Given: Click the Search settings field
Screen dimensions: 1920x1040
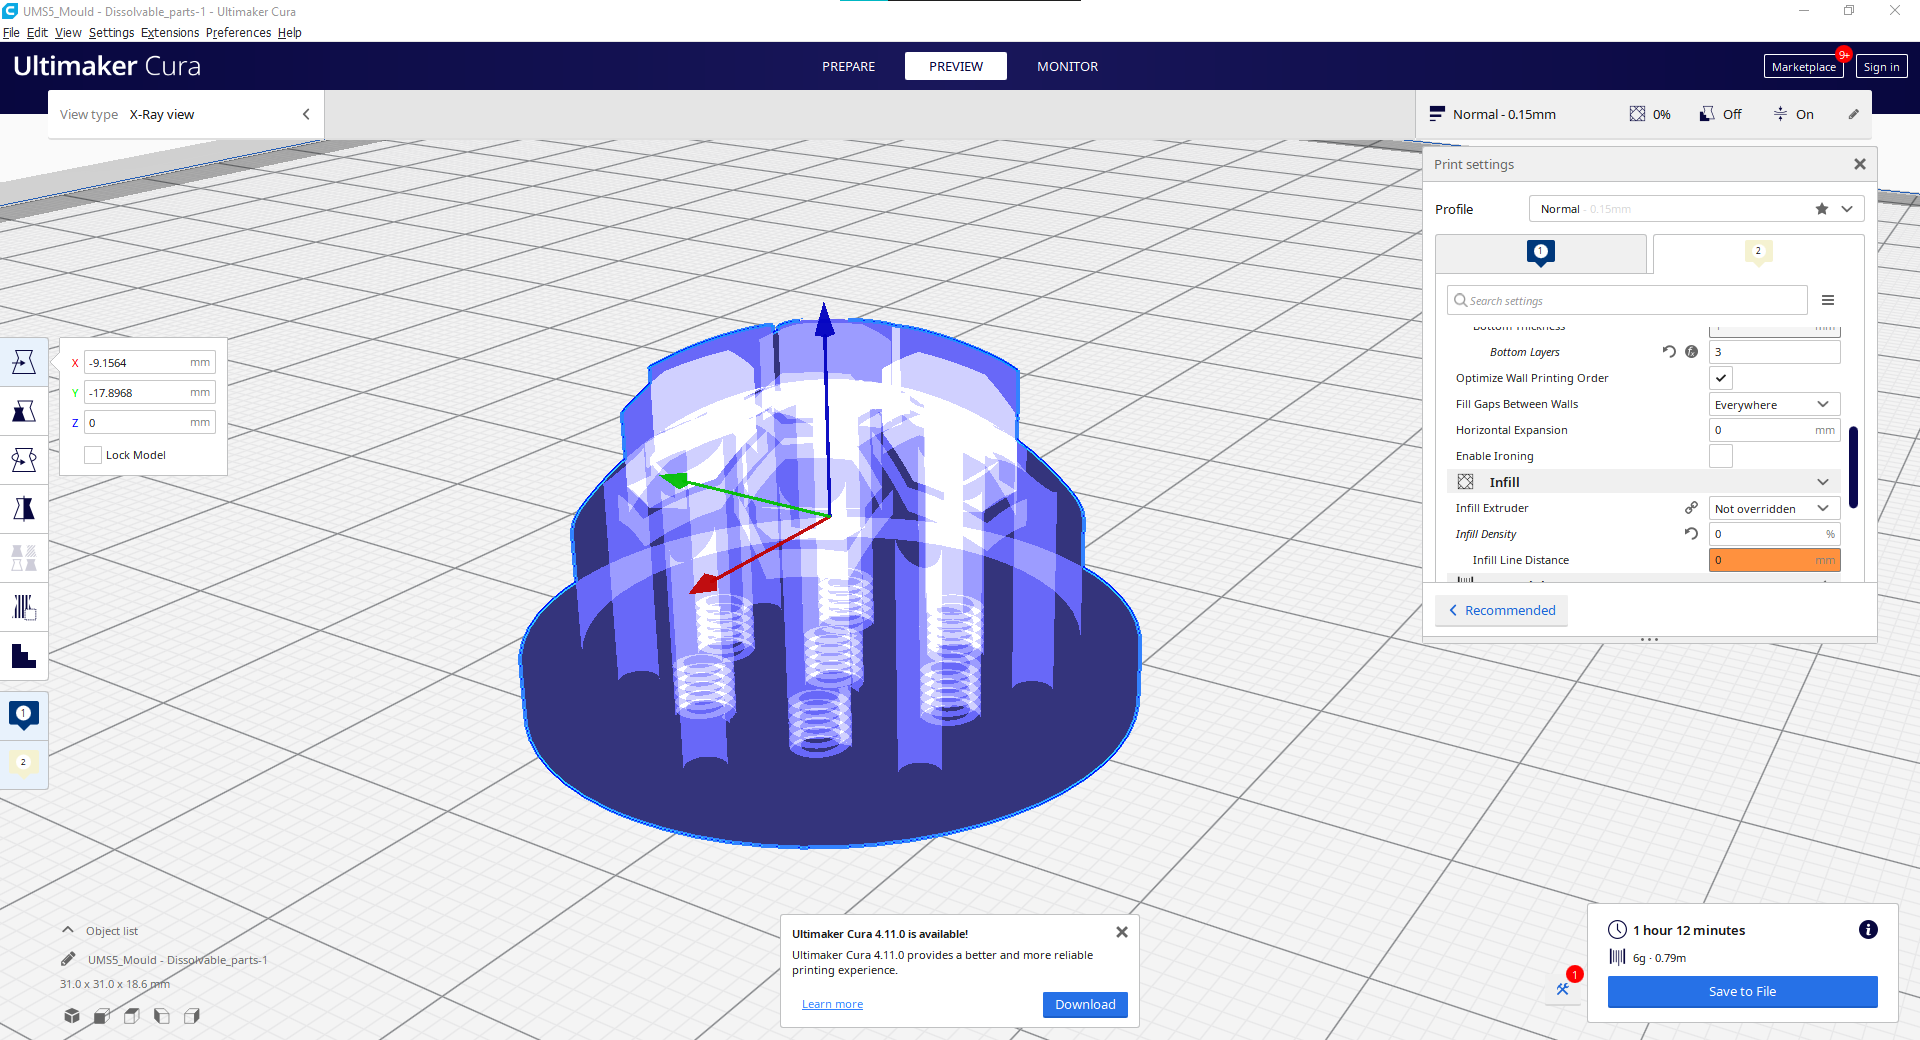Looking at the screenshot, I should tap(1627, 300).
